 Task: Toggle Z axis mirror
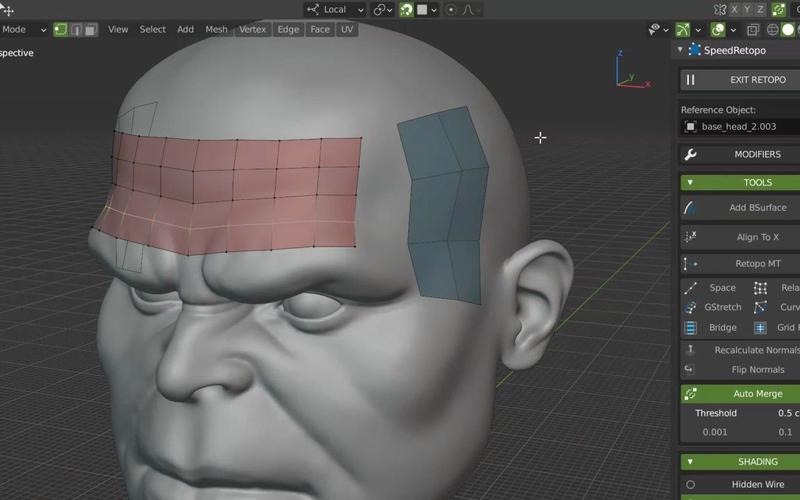pos(760,9)
